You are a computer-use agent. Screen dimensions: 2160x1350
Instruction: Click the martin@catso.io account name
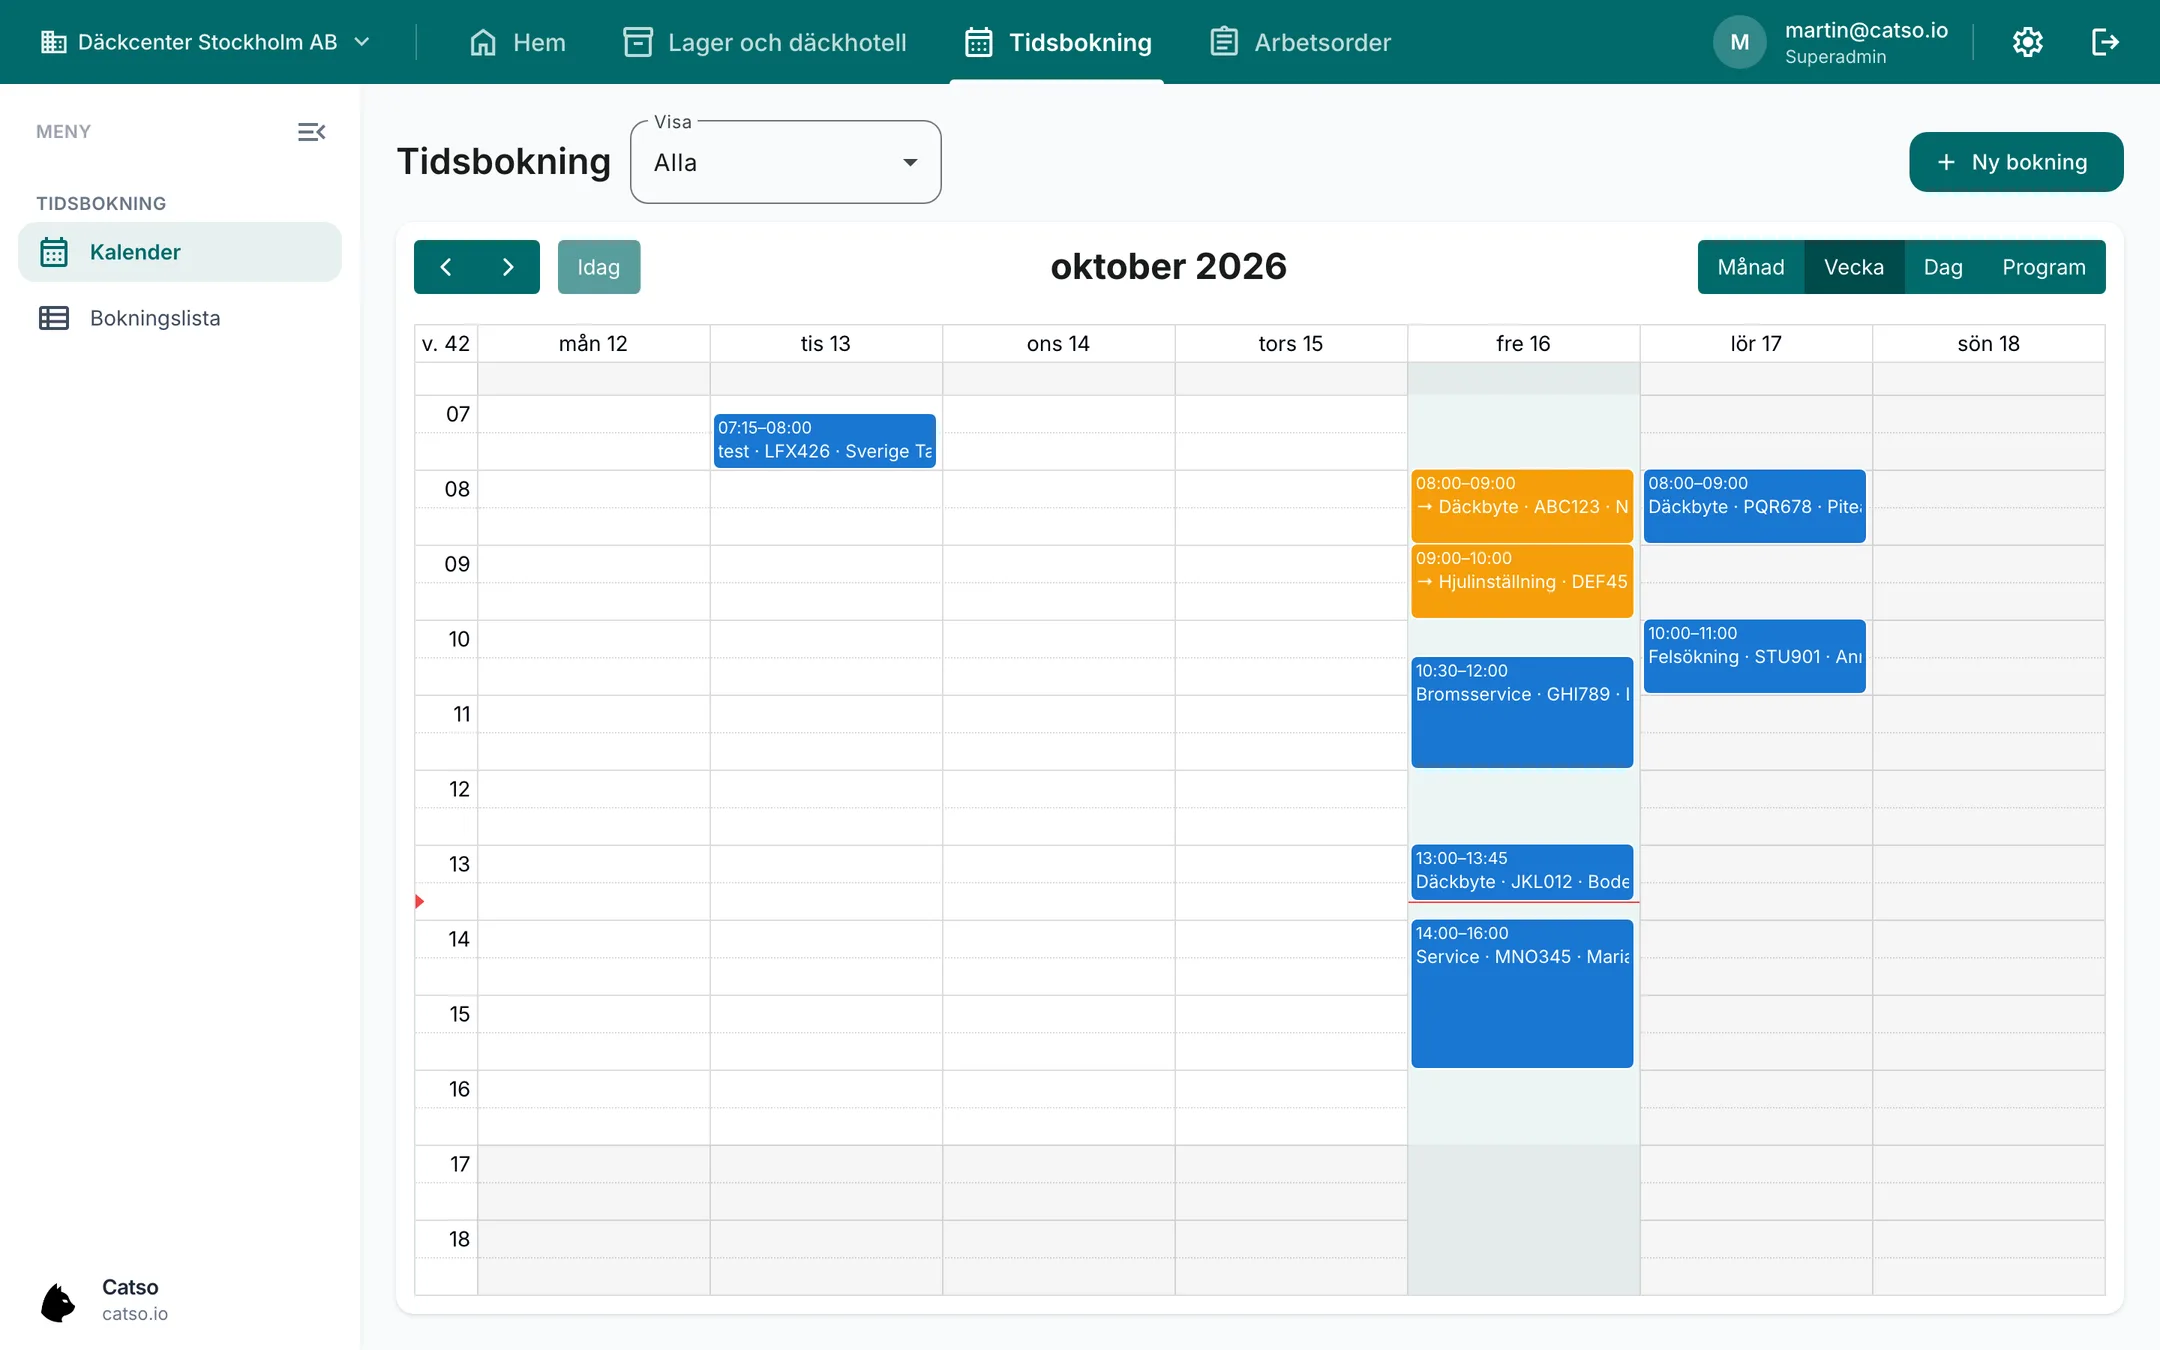1866,30
